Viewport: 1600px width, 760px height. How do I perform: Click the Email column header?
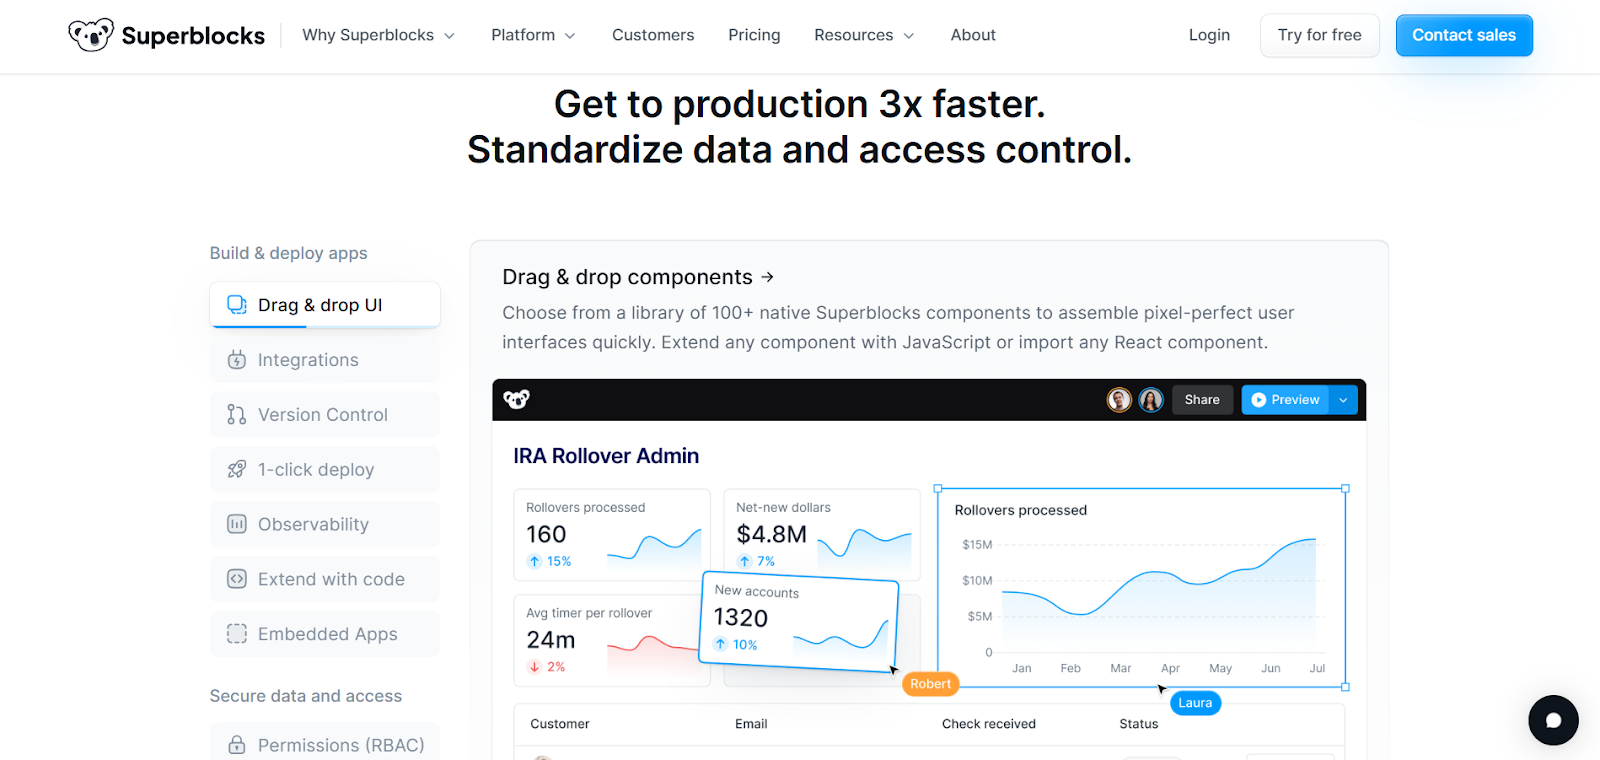[x=751, y=724]
